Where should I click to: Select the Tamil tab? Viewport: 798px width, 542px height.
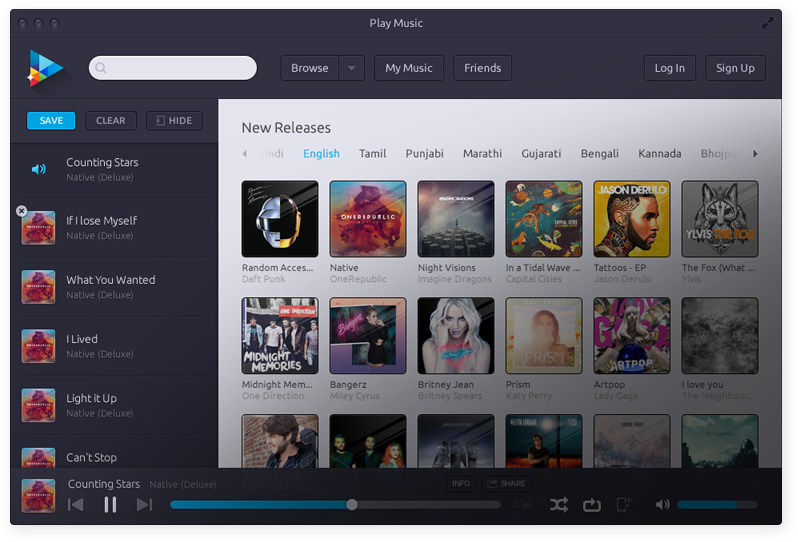tap(373, 154)
